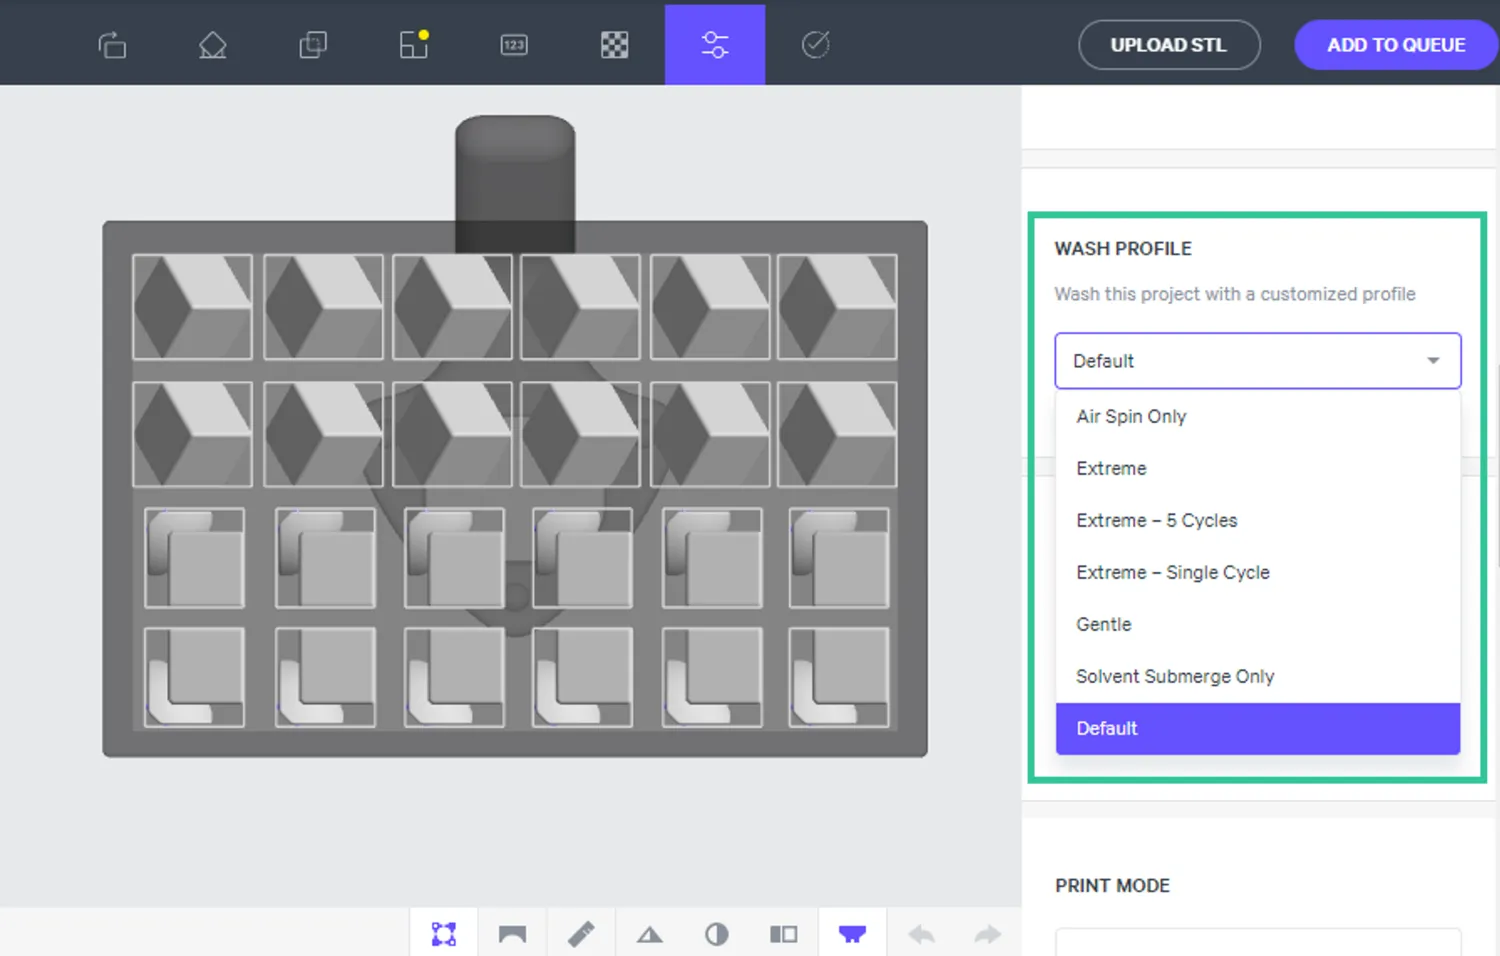Click the checkmark analysis icon
The width and height of the screenshot is (1500, 956).
816,45
